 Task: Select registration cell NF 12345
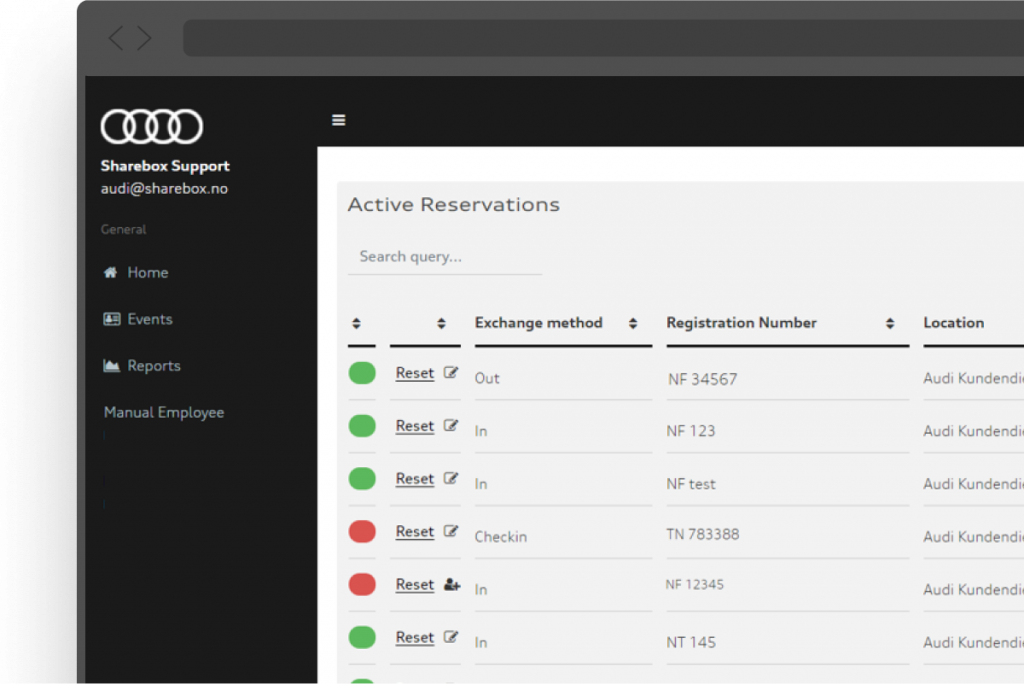click(695, 585)
